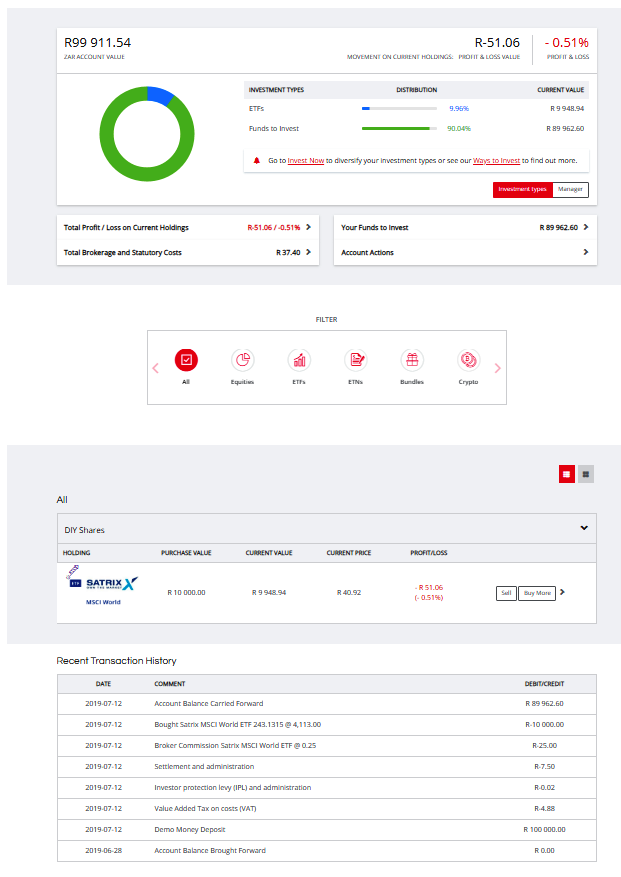Screen dimensions: 621x877
Task: Open Account Actions row
Action: click(465, 252)
